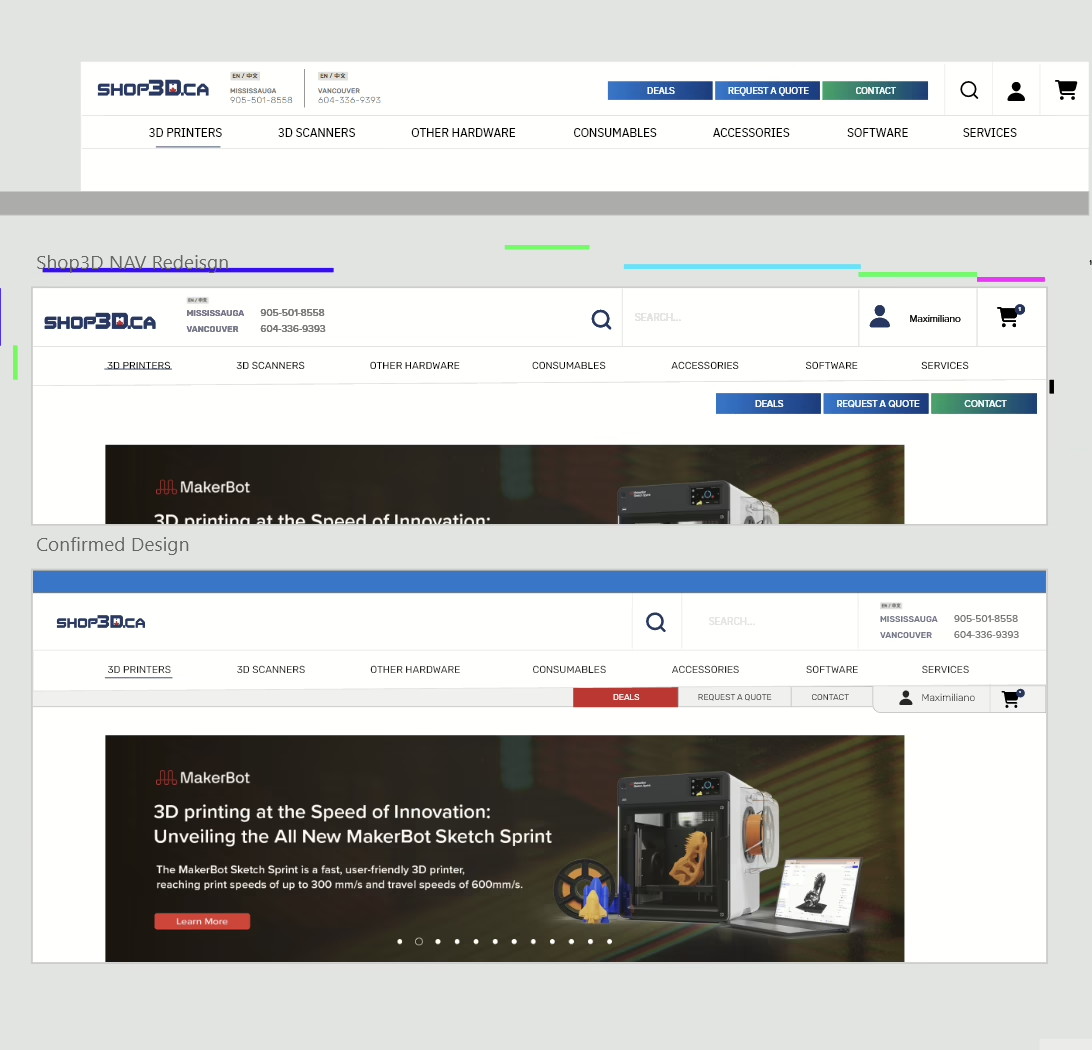Image resolution: width=1092 pixels, height=1050 pixels.
Task: Open cart icon with badge in redesign mockup
Action: [x=1010, y=316]
